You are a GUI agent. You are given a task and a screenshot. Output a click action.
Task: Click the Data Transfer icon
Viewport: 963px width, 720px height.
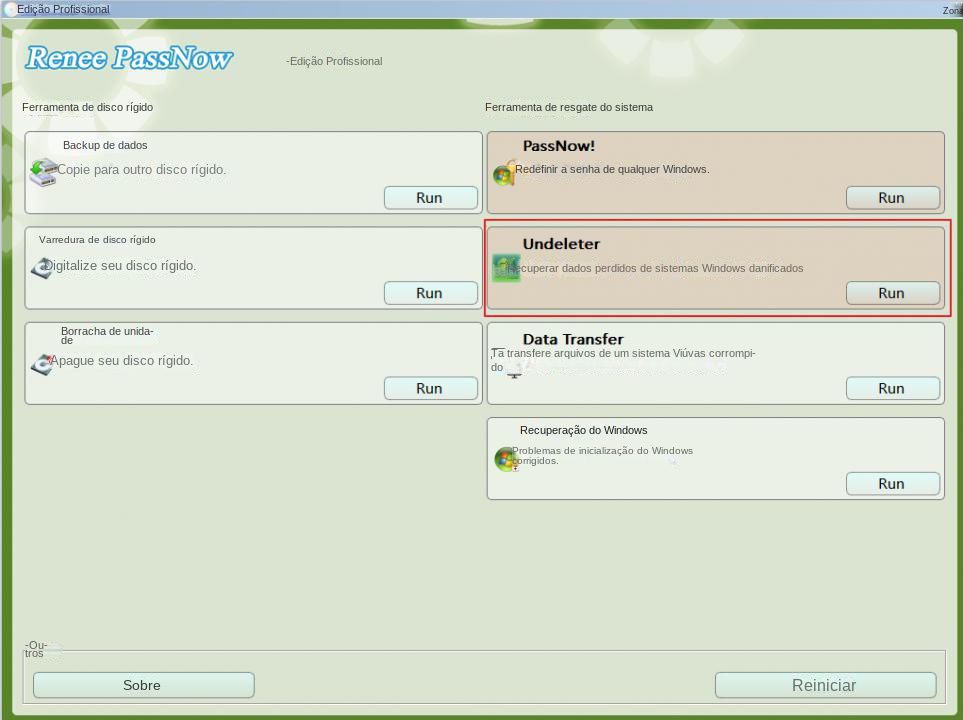(514, 372)
